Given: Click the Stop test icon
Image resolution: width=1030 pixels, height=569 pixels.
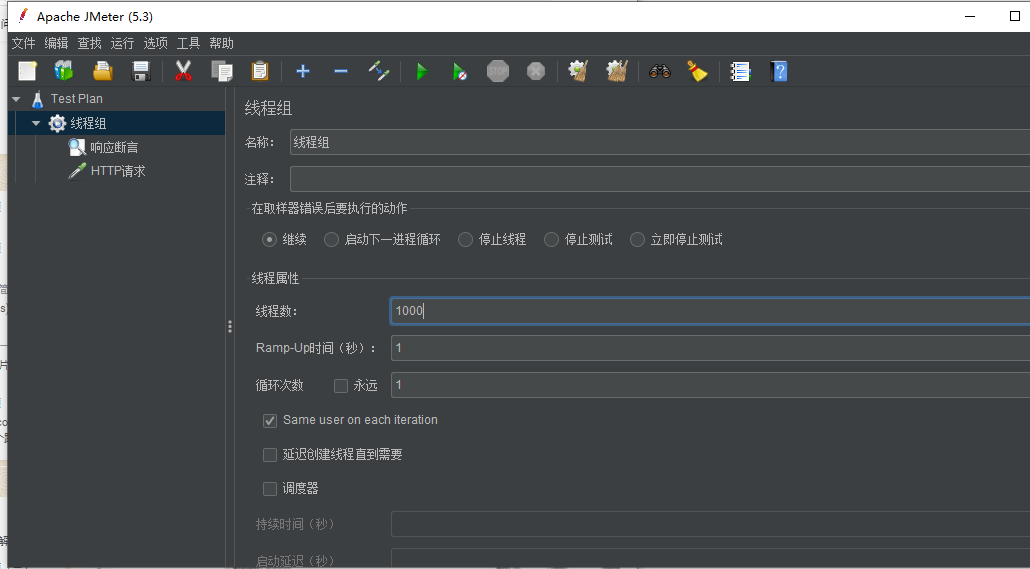Looking at the screenshot, I should click(498, 71).
